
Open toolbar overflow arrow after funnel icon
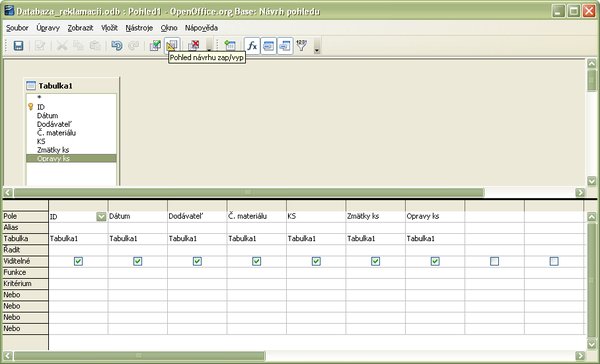(x=316, y=46)
